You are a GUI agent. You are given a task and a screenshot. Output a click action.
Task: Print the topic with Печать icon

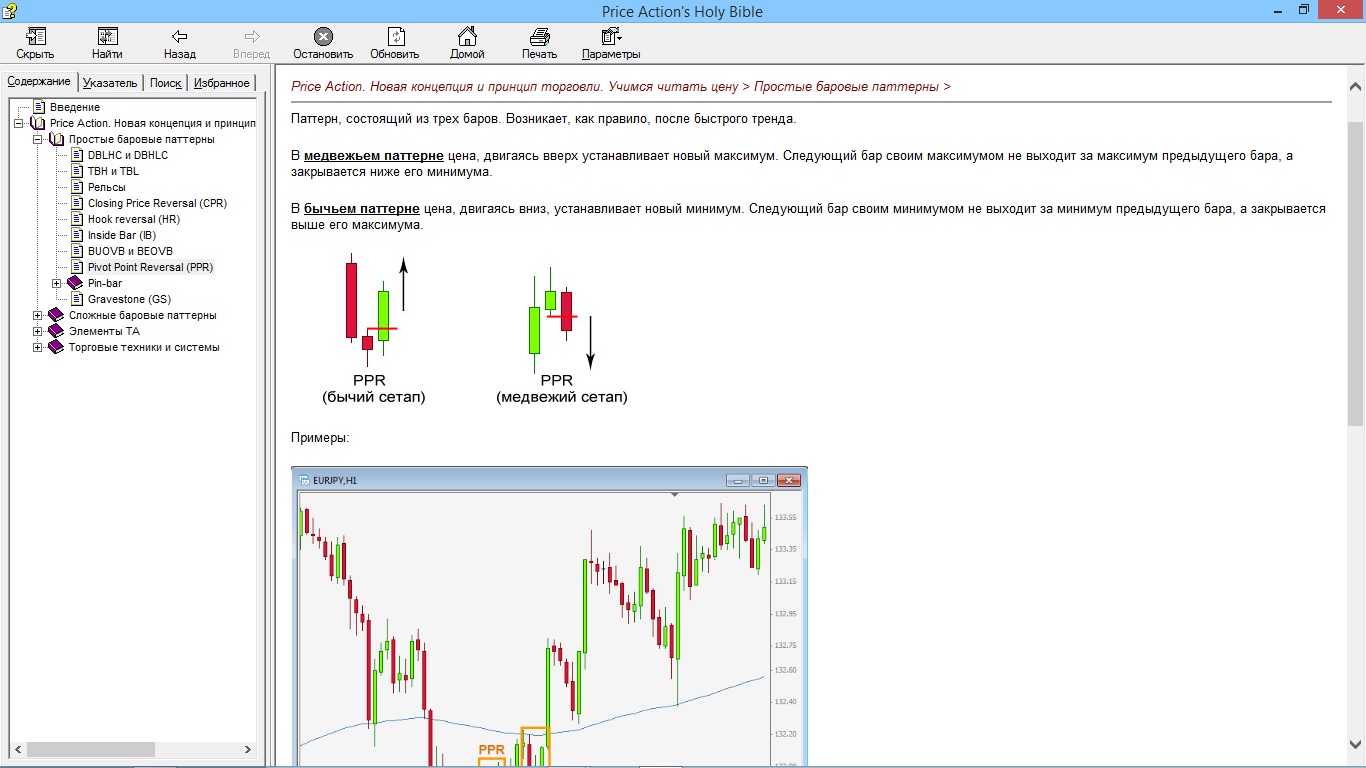[x=539, y=37]
